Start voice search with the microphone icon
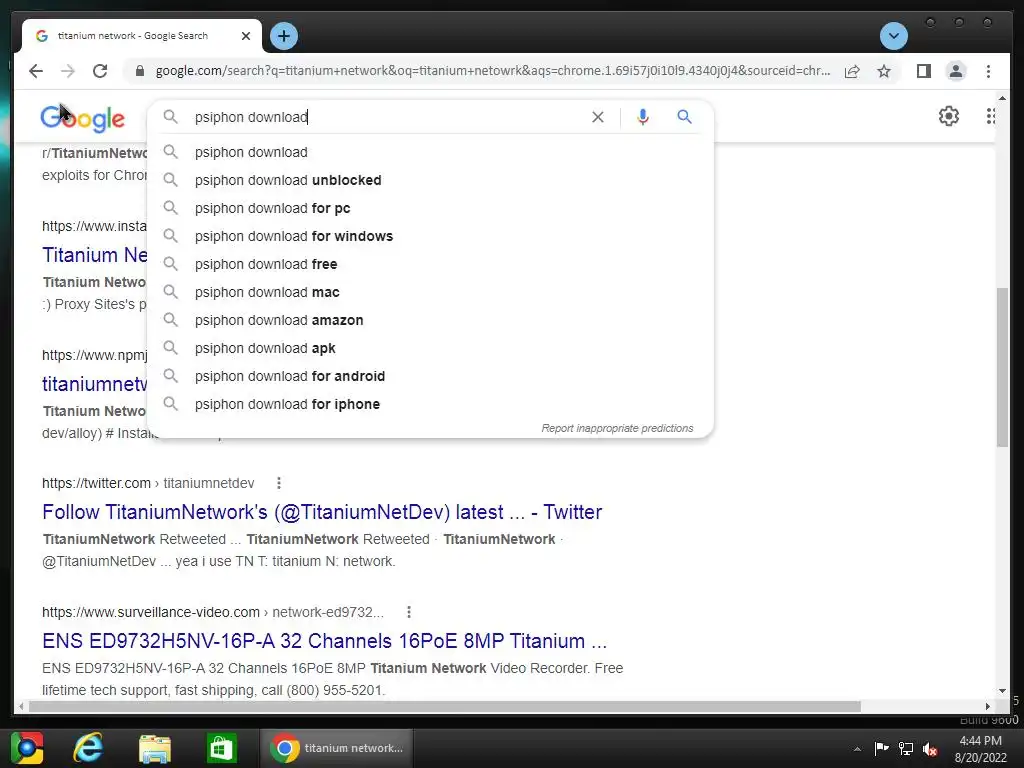1024x768 pixels. click(643, 117)
